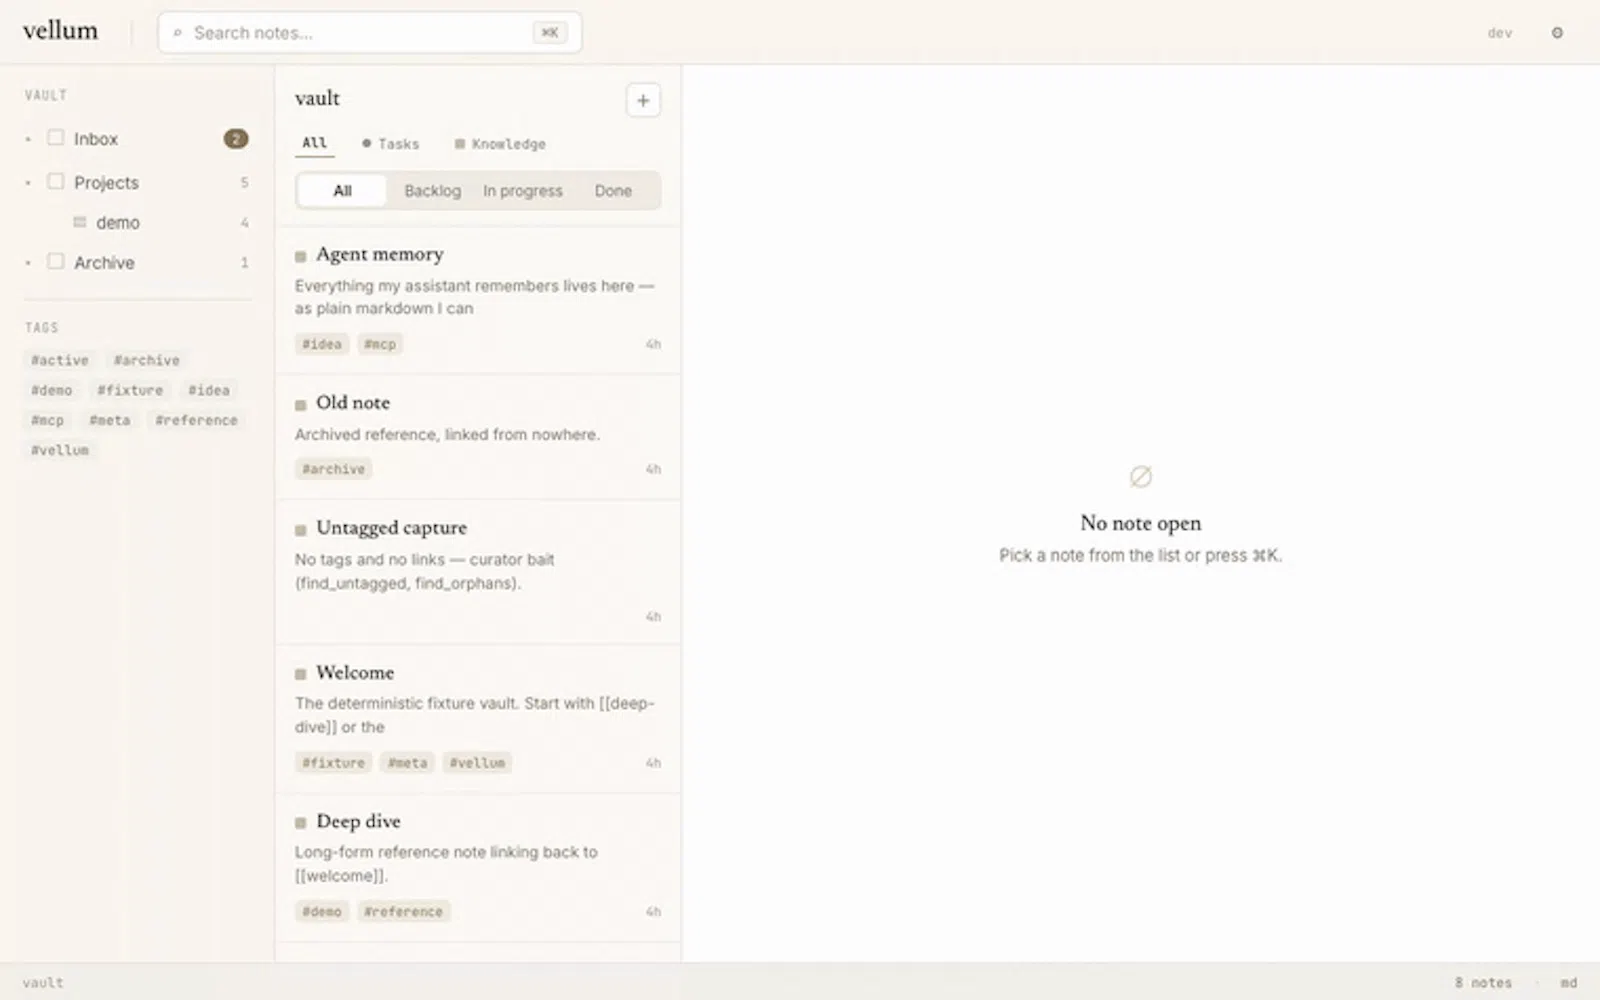
Task: Filter by #demo tag in sidebar
Action: pos(51,390)
